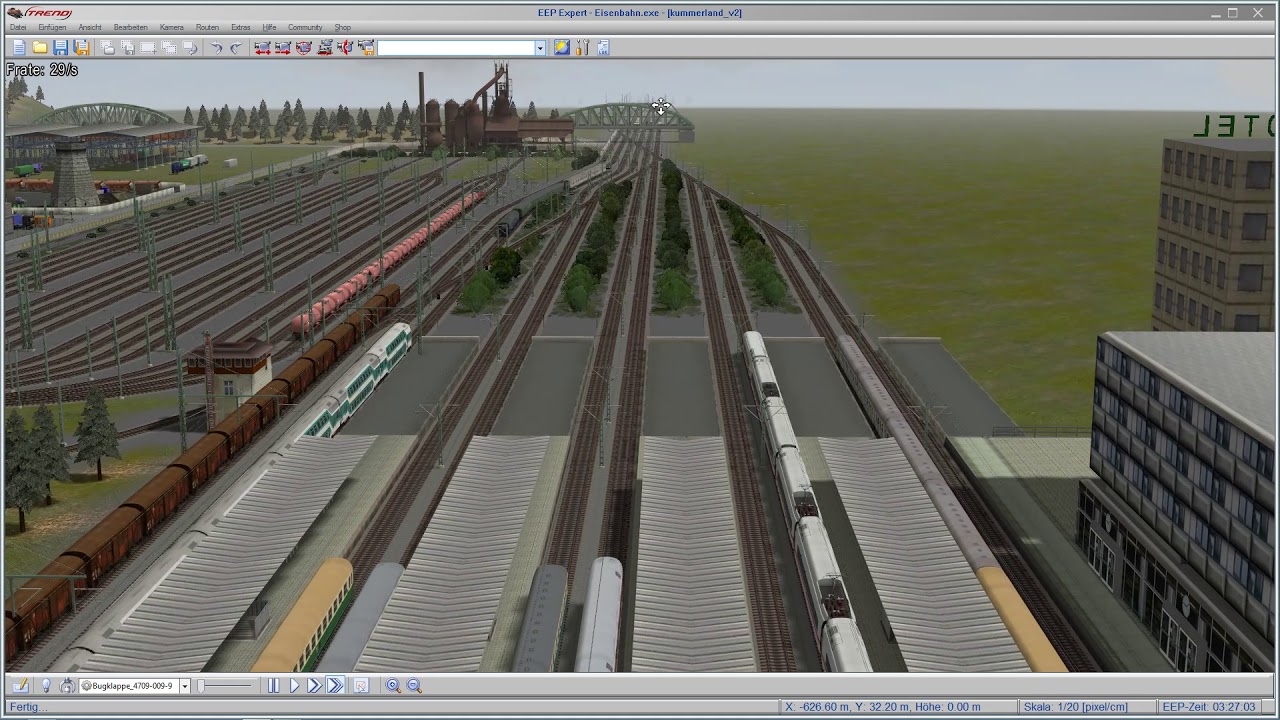
Task: Open the environment globe icon
Action: click(562, 48)
